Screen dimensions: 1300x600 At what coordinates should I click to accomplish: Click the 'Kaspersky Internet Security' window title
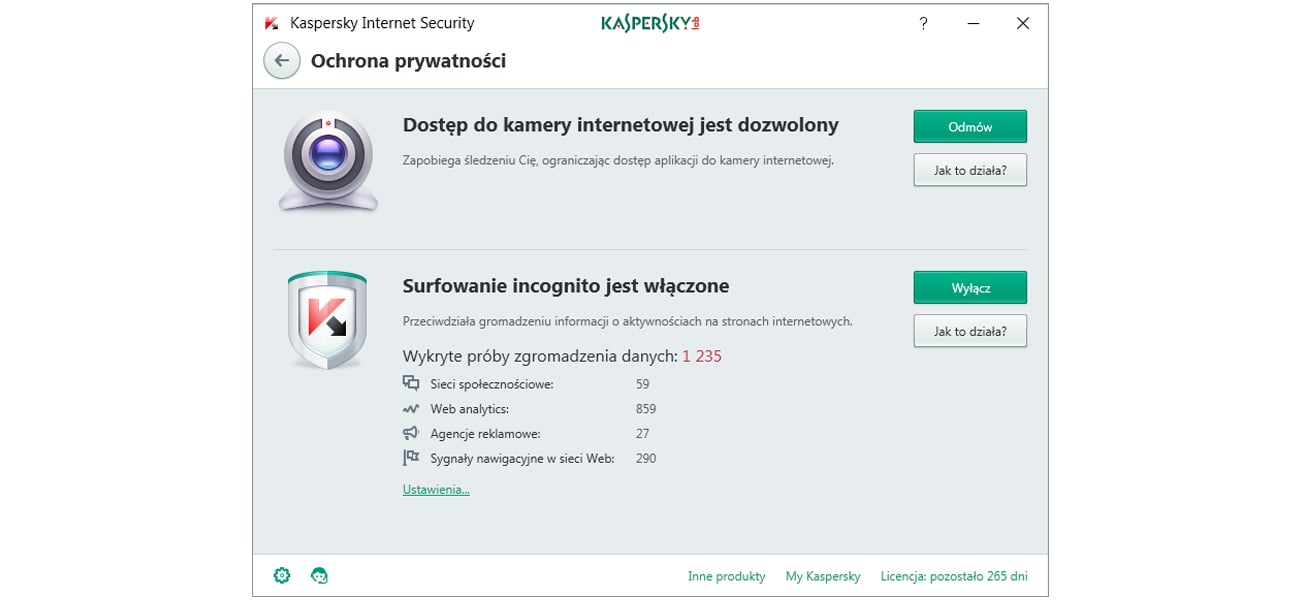click(382, 23)
